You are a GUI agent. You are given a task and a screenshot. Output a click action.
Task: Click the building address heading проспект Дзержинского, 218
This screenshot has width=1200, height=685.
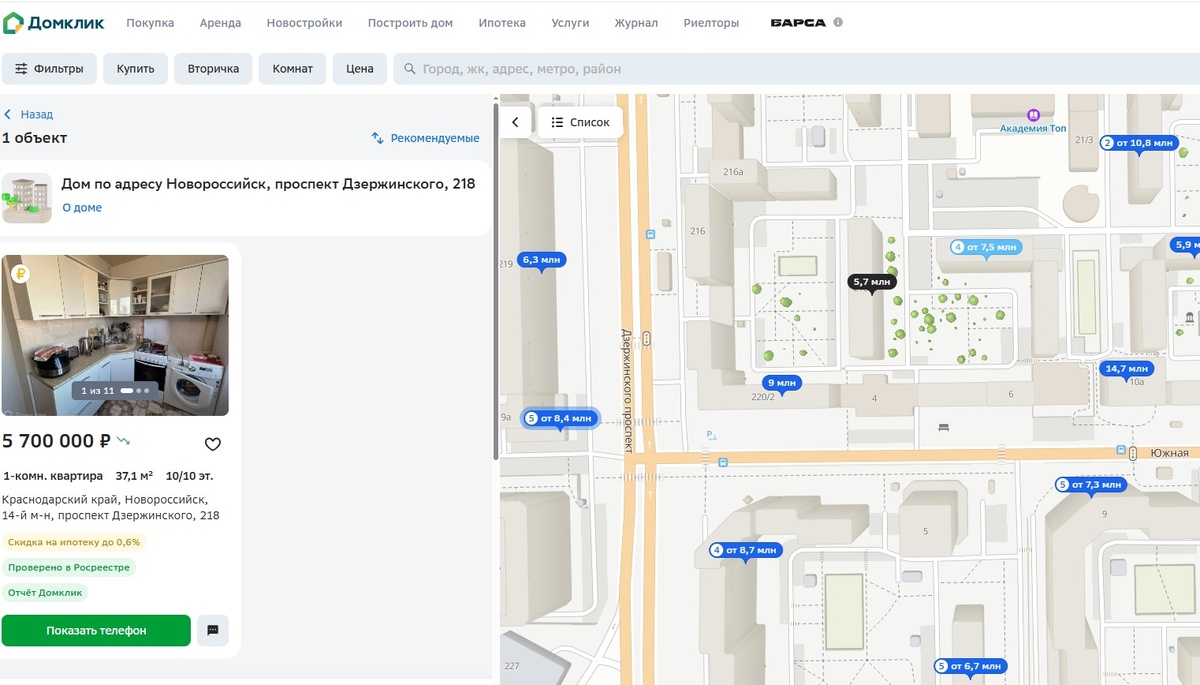[x=268, y=184]
